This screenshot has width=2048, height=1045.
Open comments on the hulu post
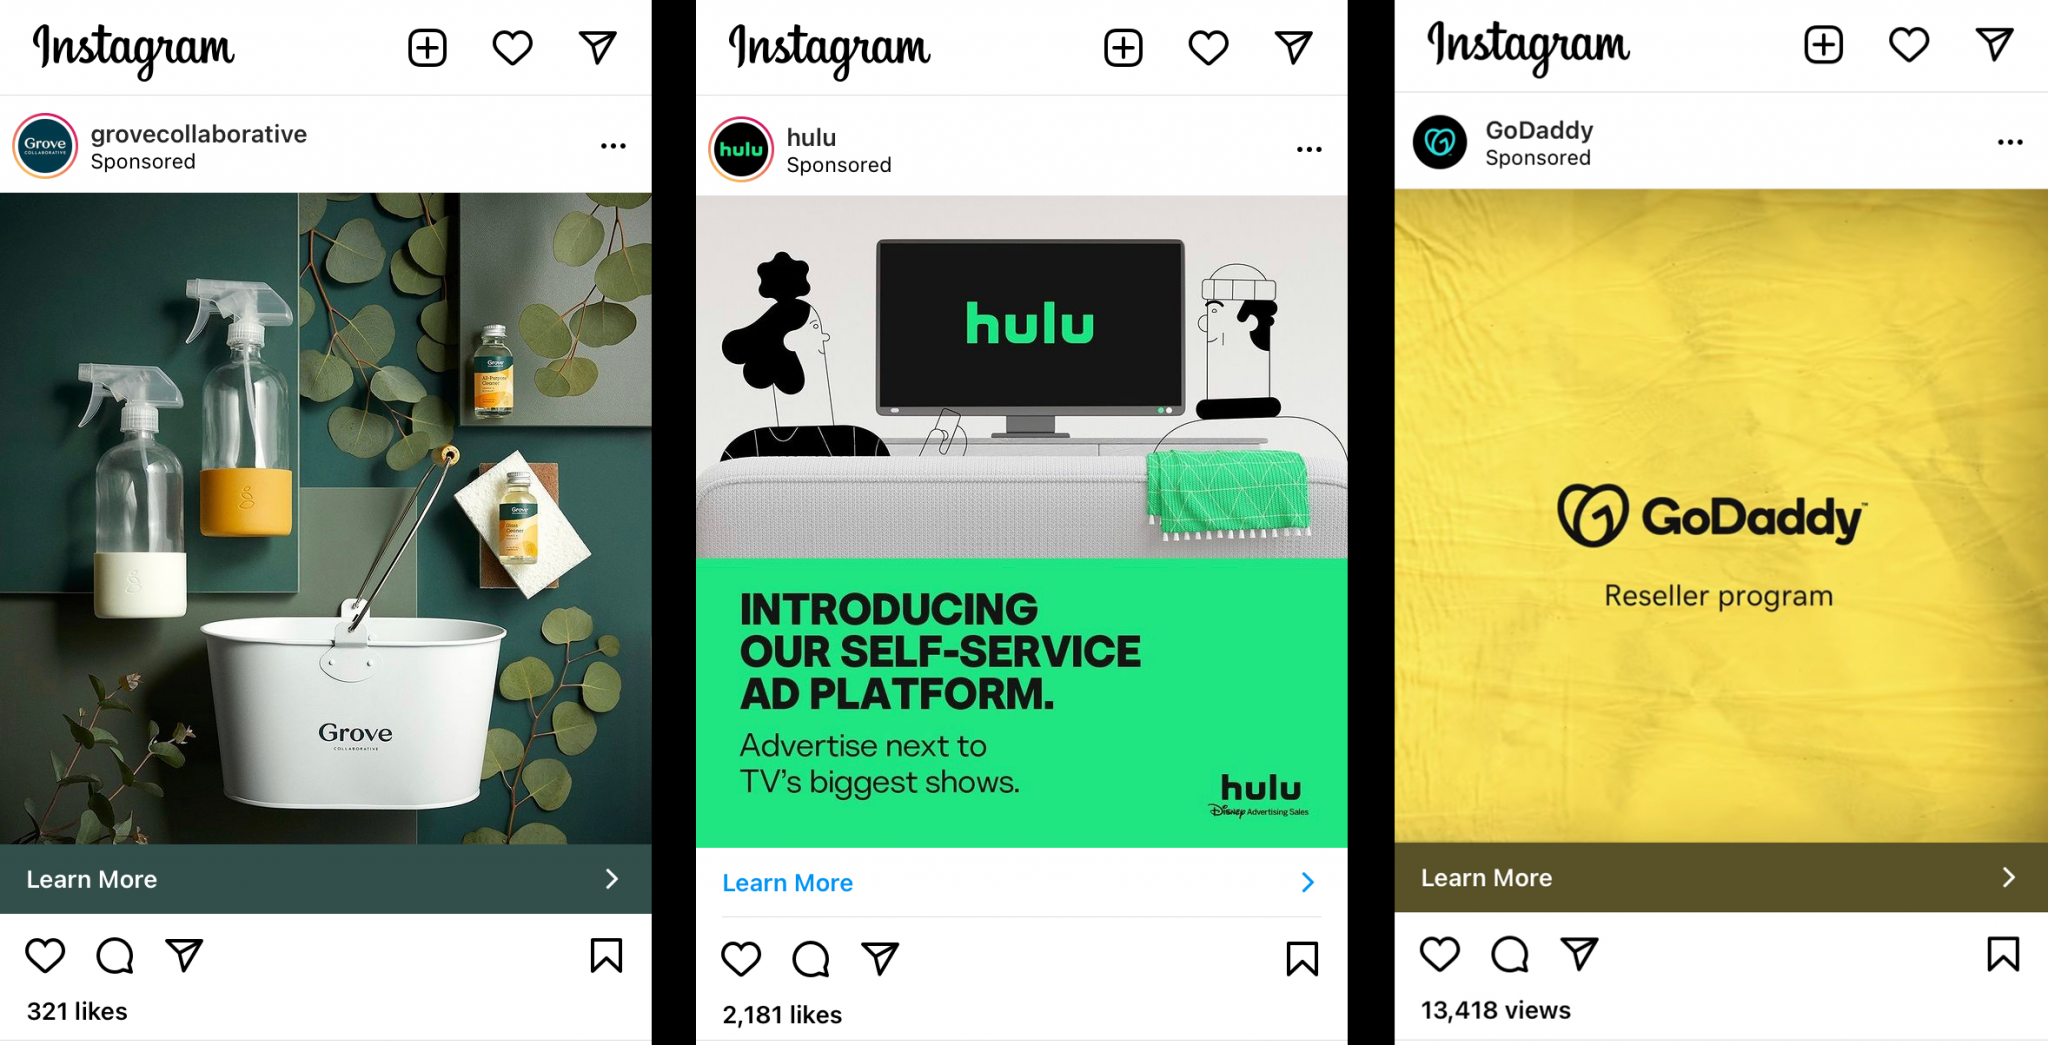(811, 959)
